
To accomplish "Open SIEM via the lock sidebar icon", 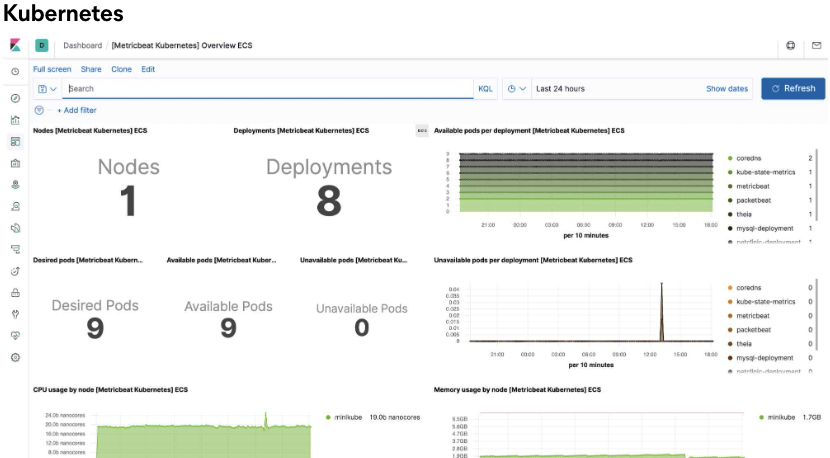I will (15, 293).
